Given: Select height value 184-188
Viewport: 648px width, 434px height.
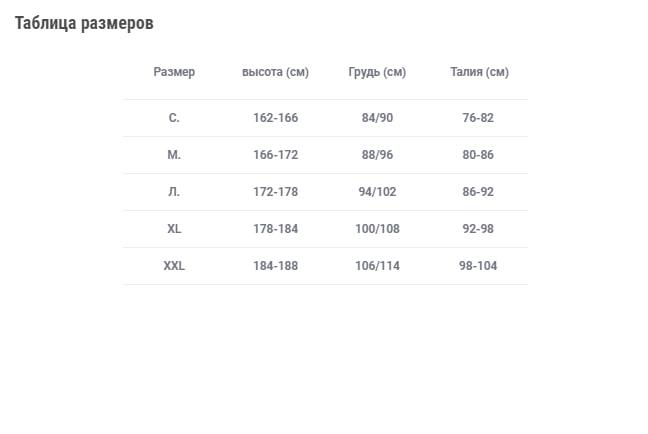Looking at the screenshot, I should coord(276,266).
